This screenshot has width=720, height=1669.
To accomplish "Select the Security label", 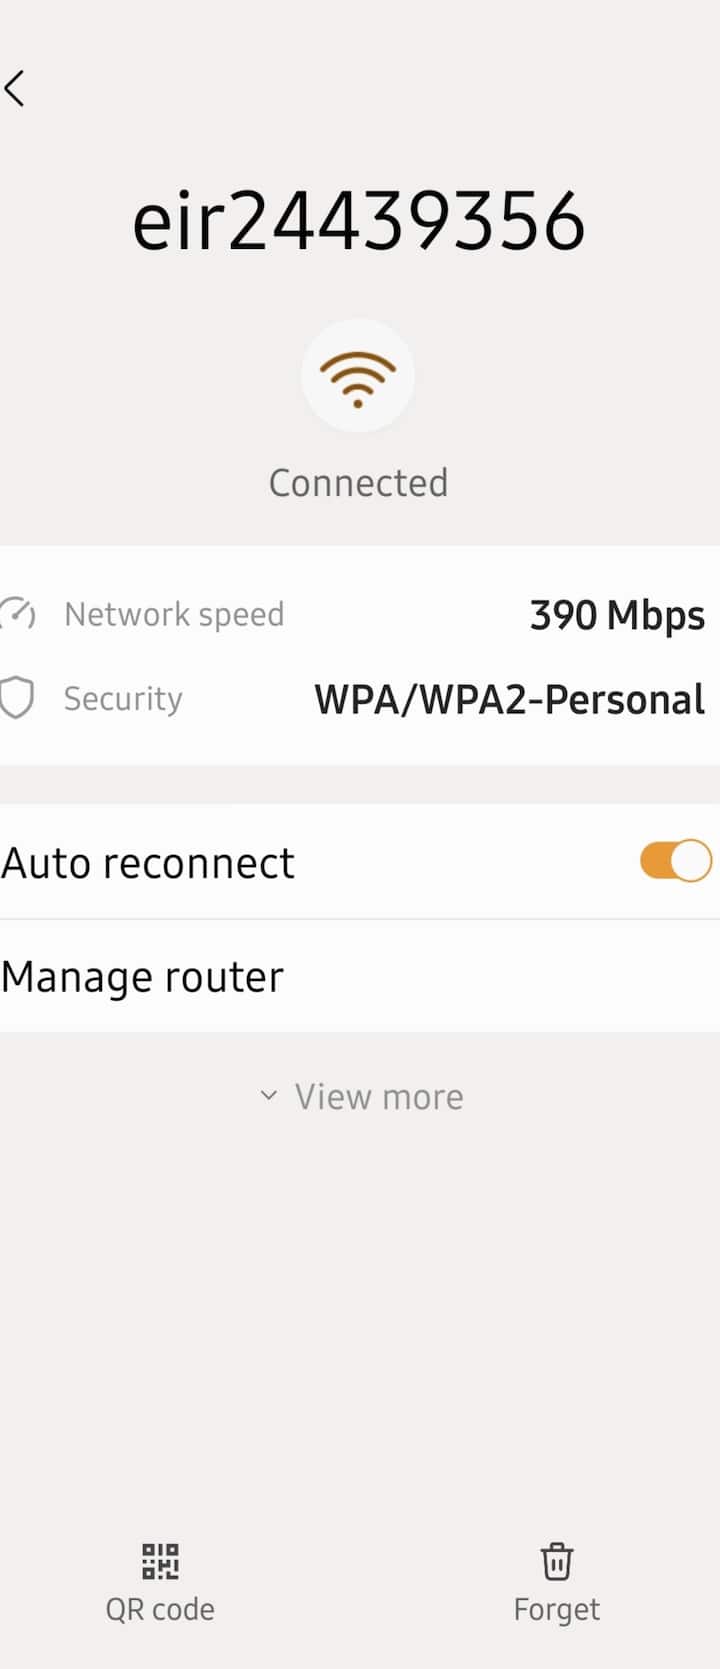I will [x=123, y=698].
